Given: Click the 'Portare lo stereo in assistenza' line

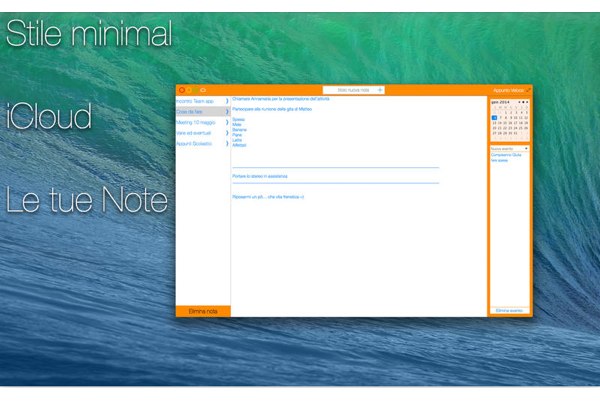Looking at the screenshot, I should (260, 176).
